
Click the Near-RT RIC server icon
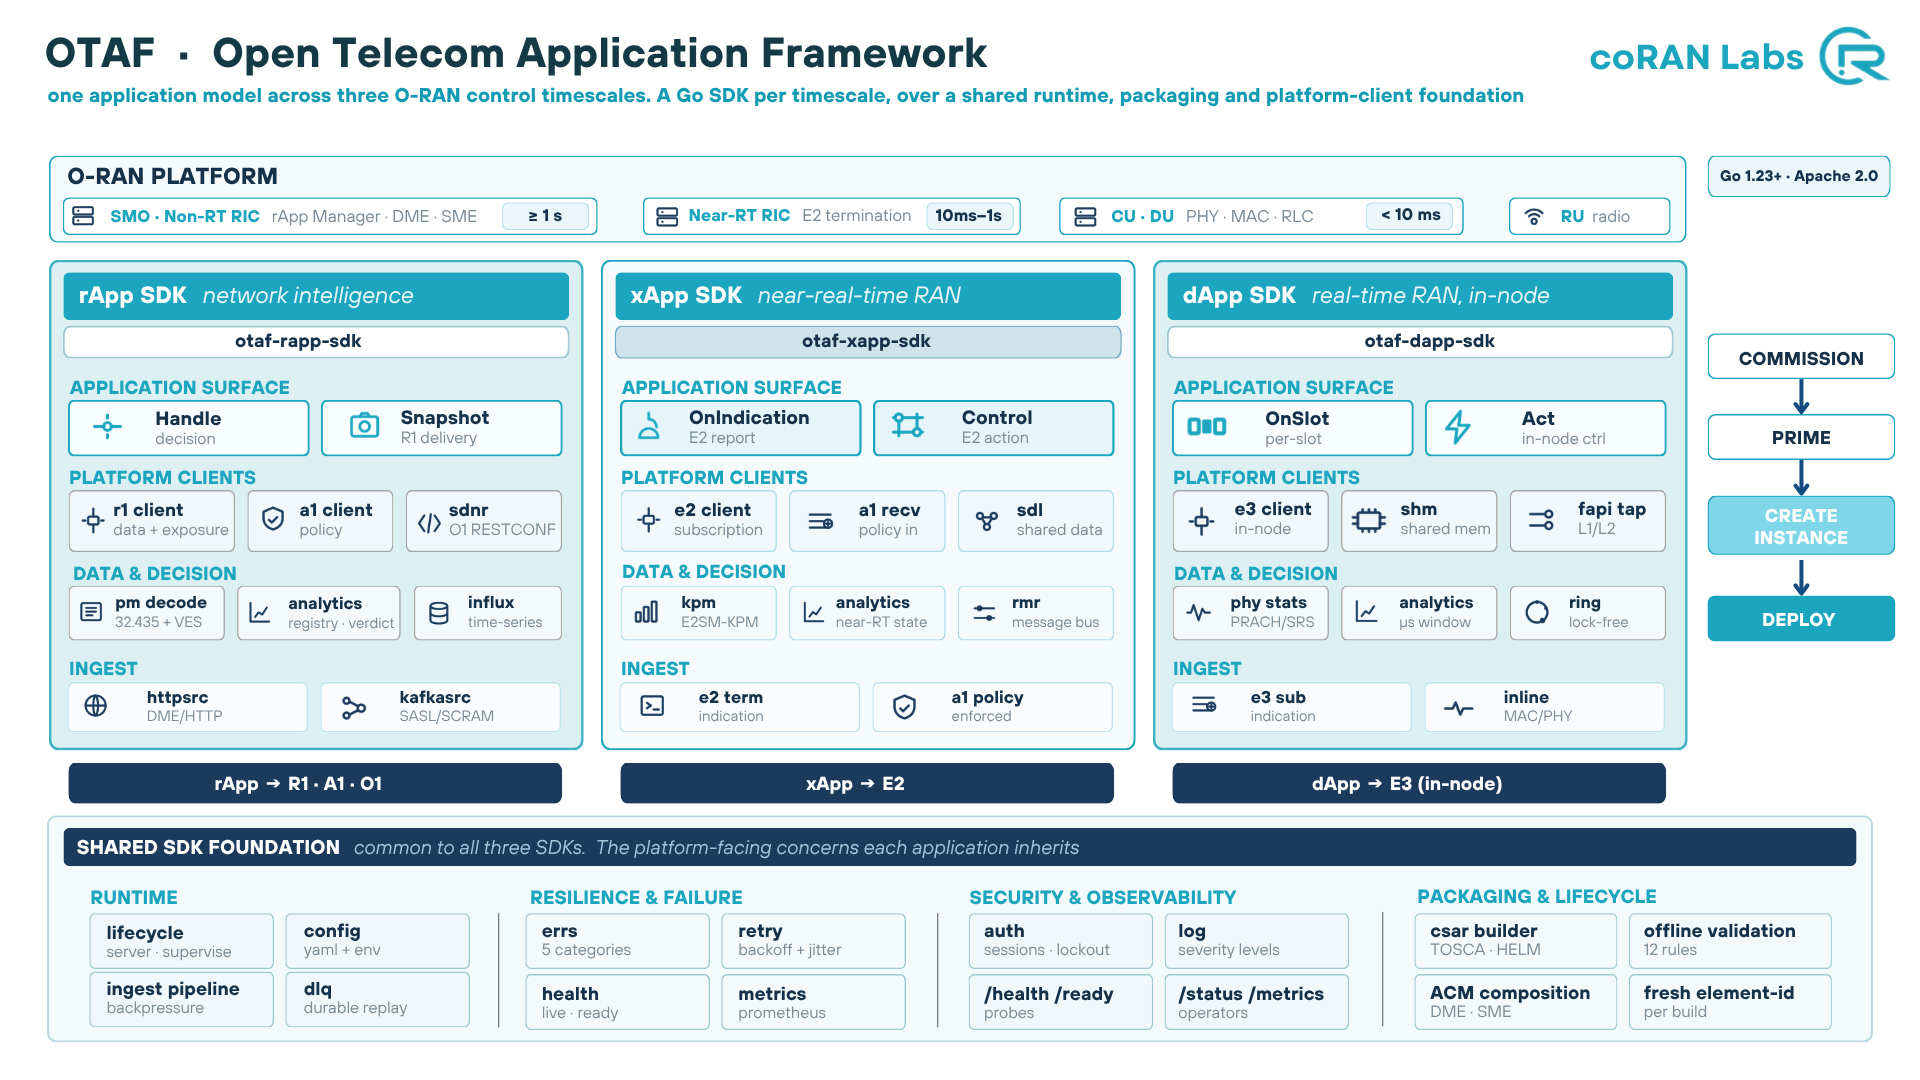point(666,216)
